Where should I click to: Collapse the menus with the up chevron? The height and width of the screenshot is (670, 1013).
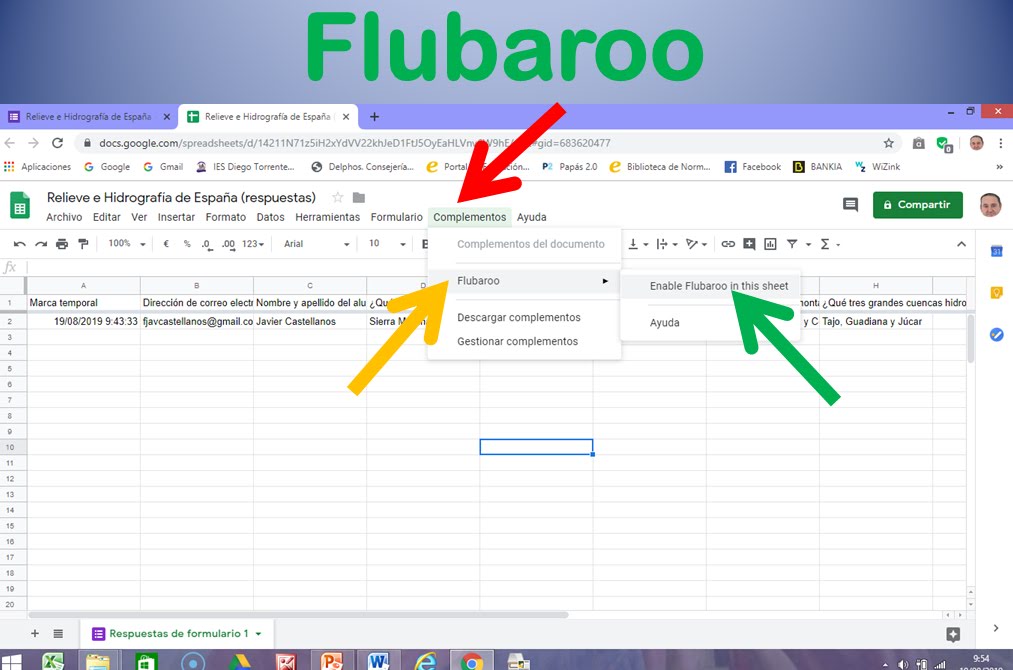961,244
